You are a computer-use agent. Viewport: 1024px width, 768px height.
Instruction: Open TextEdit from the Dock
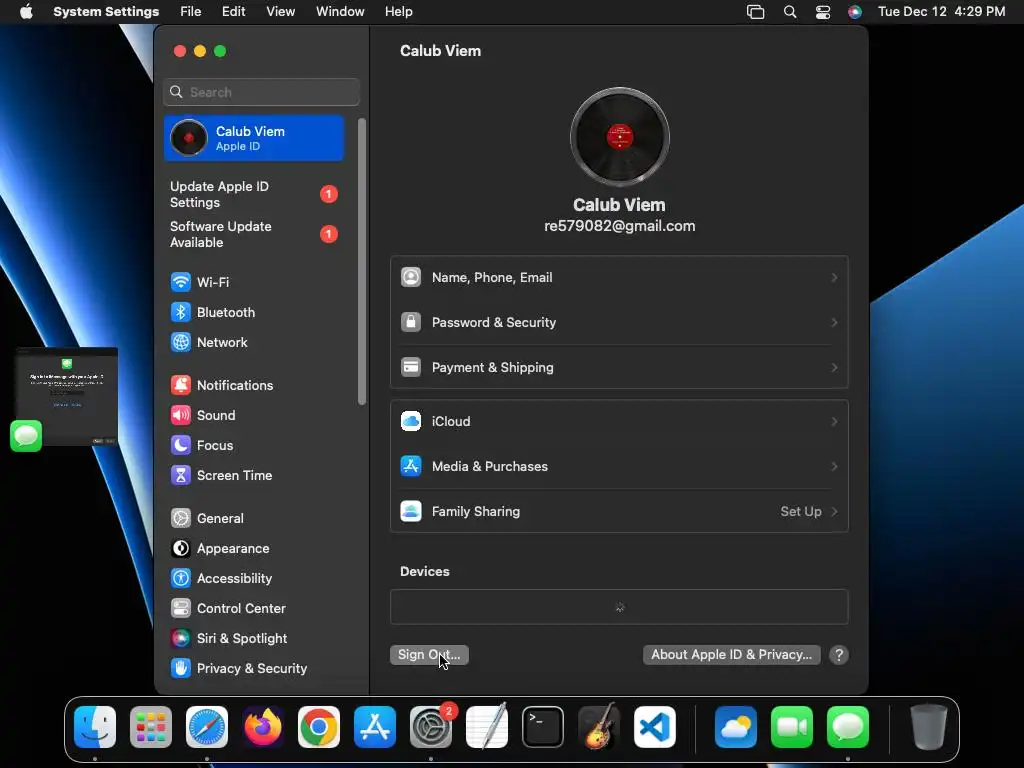[487, 727]
